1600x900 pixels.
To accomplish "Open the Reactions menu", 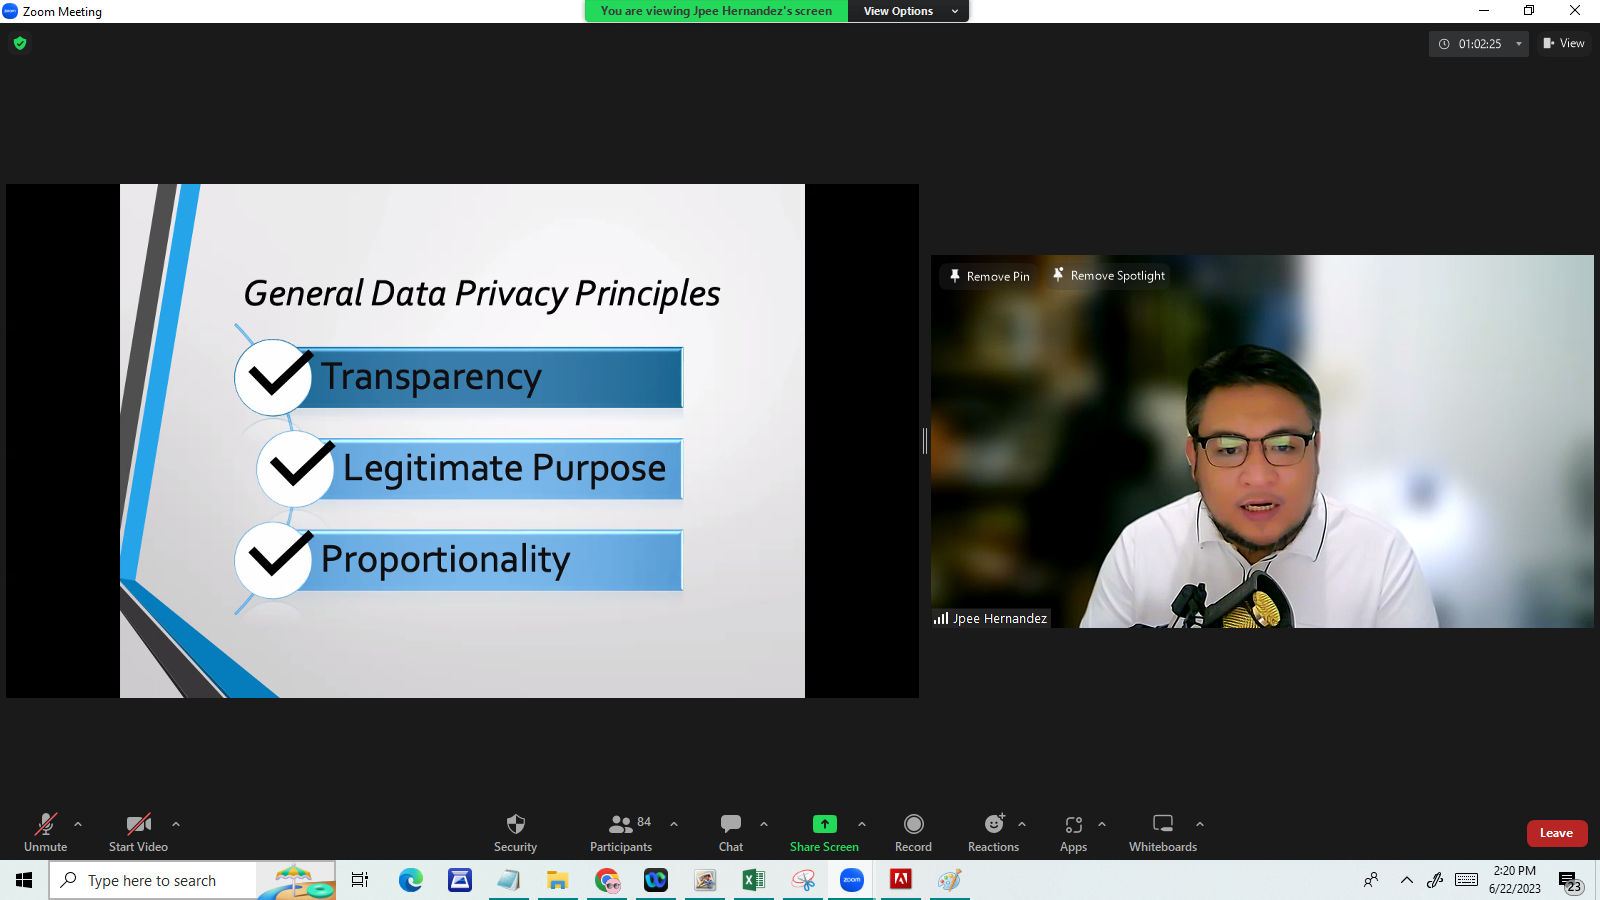I will (x=993, y=832).
